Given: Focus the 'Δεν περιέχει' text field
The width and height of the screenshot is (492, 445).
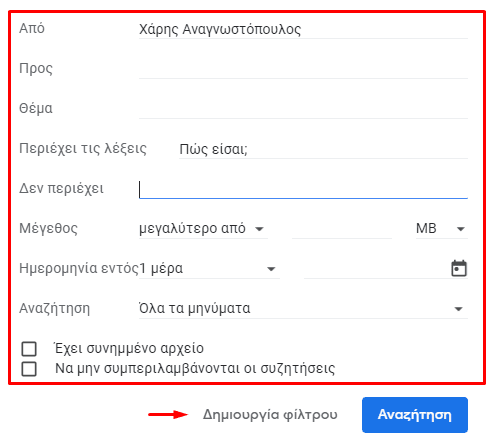Looking at the screenshot, I should pos(303,189).
